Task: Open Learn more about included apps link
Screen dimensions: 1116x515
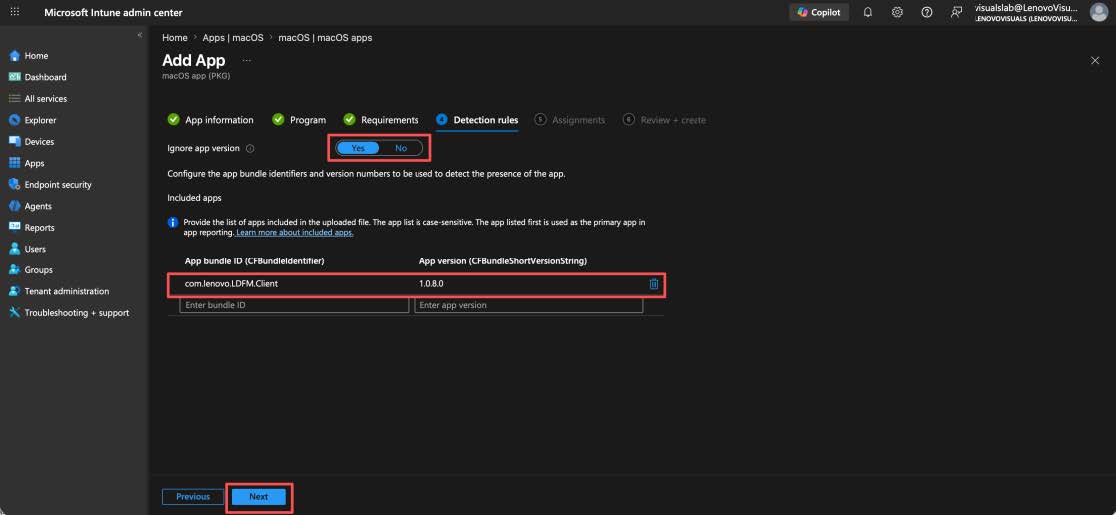Action: click(295, 233)
